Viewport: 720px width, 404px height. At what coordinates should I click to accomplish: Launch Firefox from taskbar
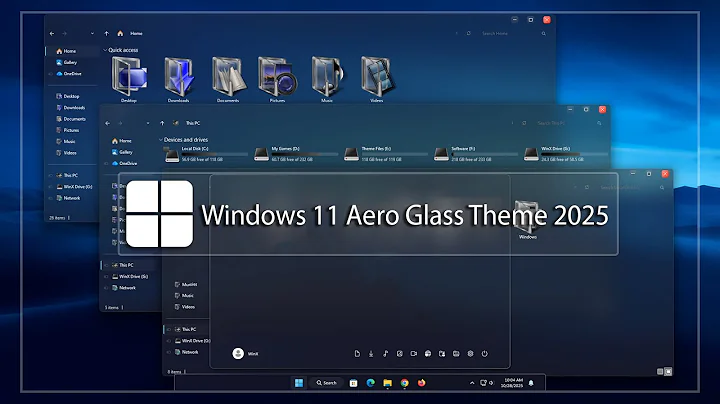[422, 383]
